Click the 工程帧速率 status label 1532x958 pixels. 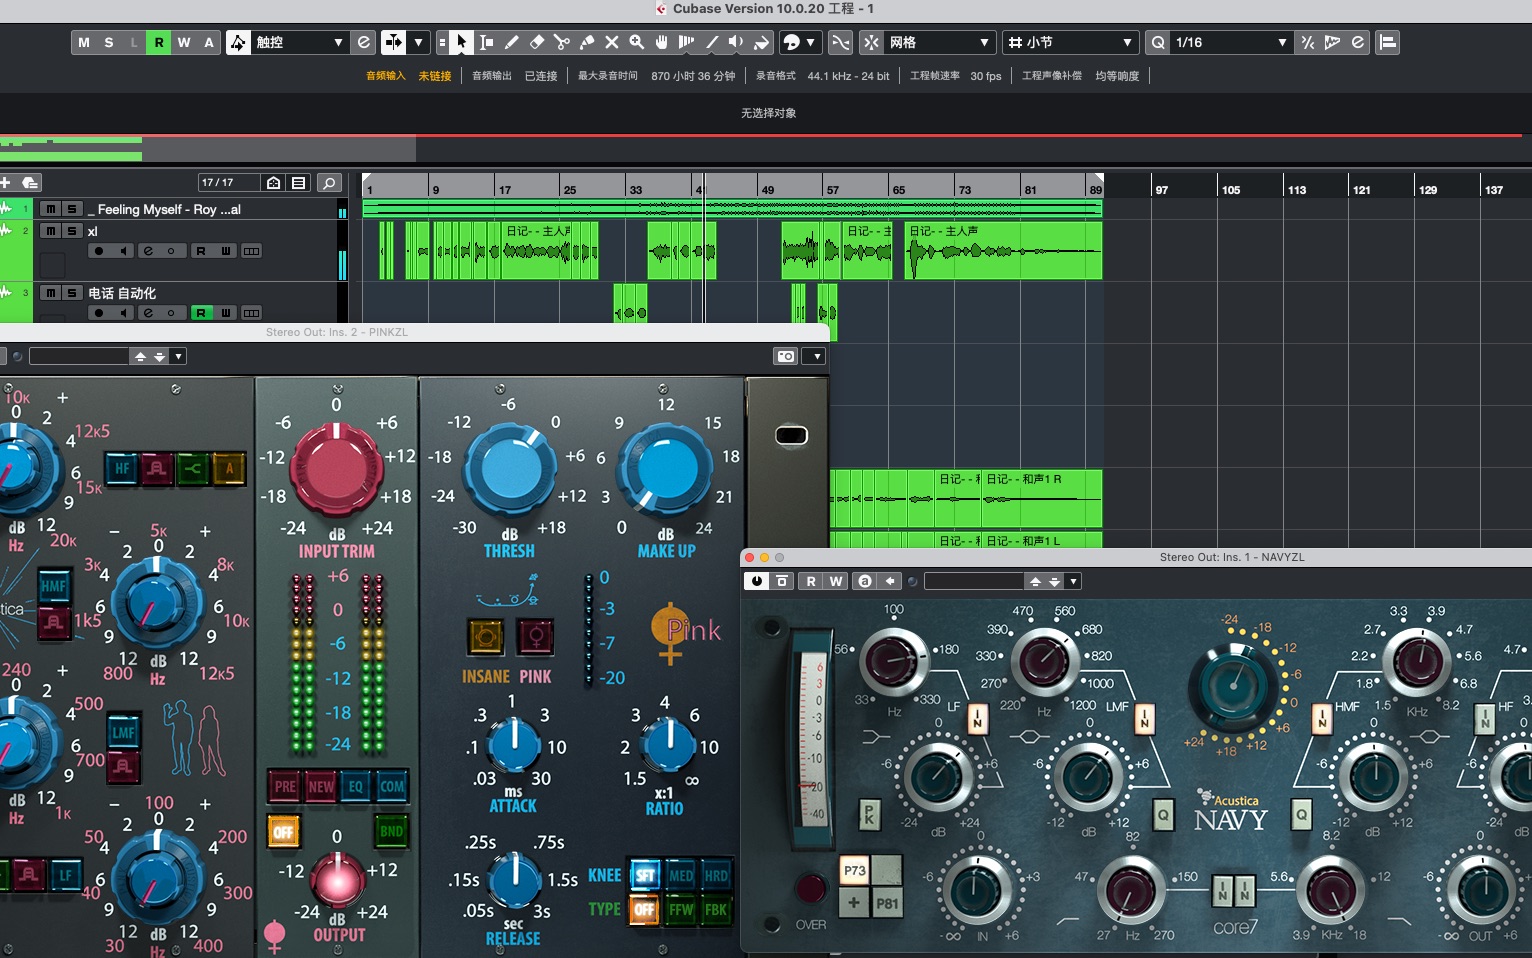click(x=934, y=76)
